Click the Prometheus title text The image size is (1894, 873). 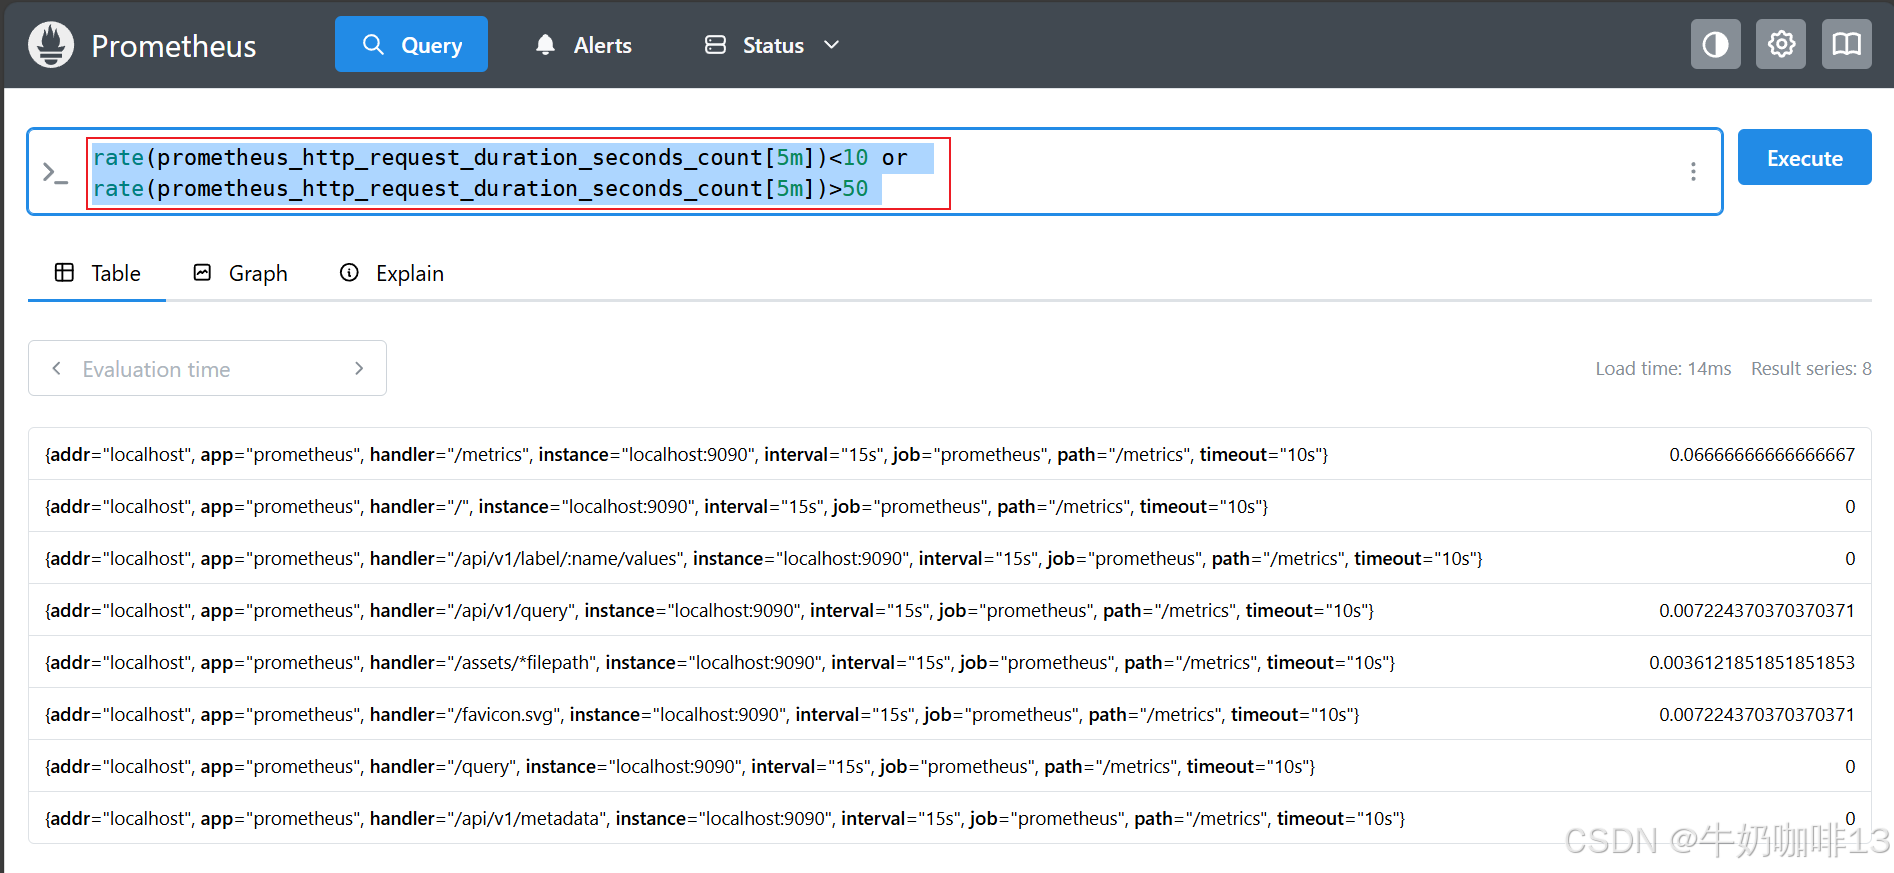click(174, 46)
